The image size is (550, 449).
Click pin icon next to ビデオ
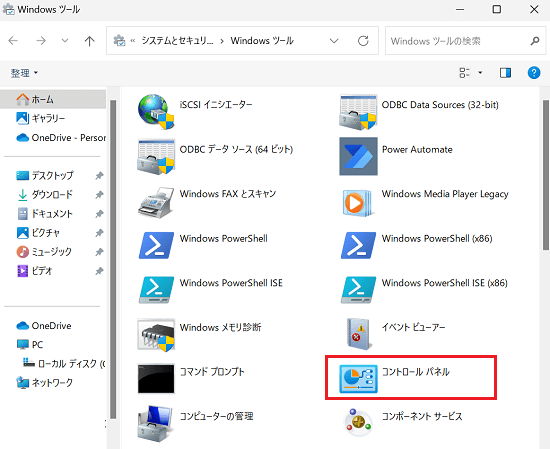99,271
